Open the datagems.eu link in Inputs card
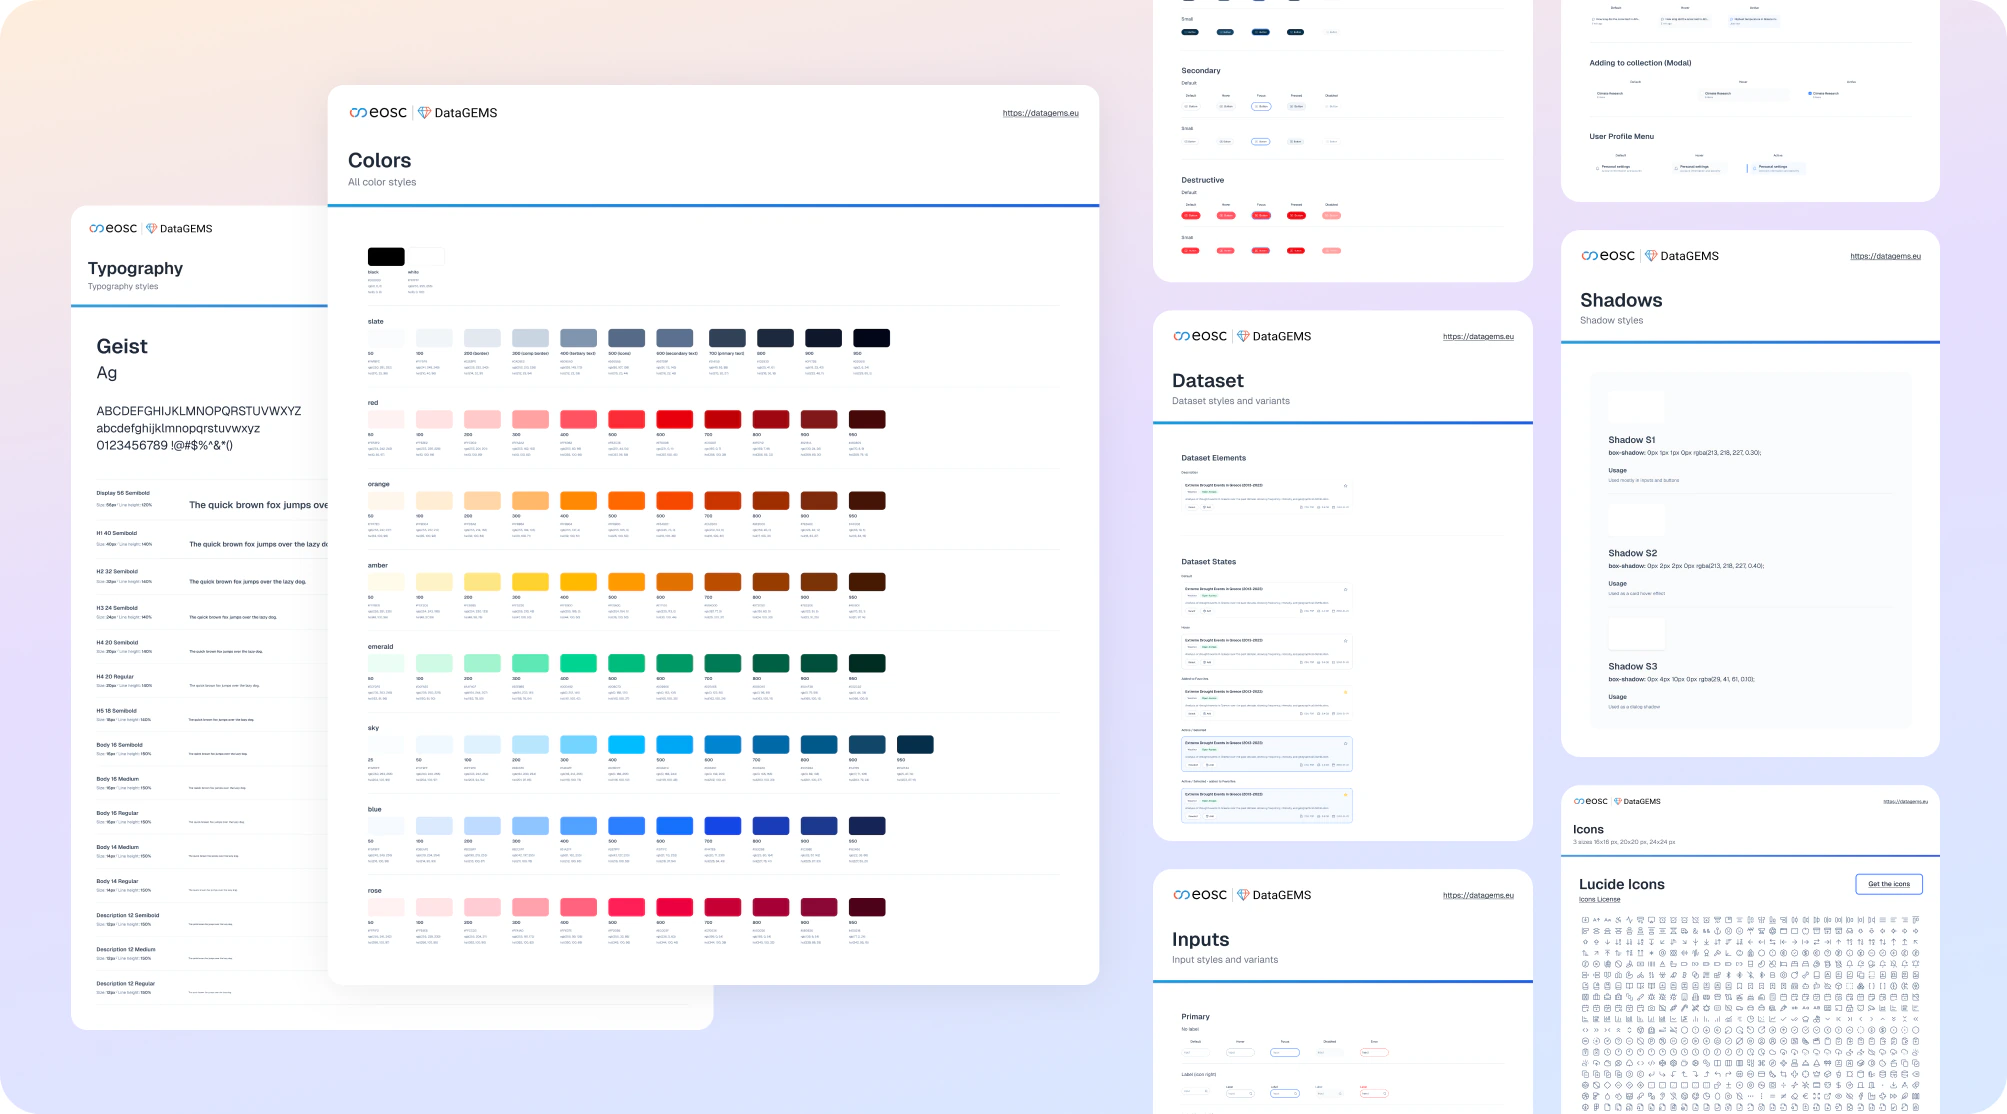Image resolution: width=2007 pixels, height=1114 pixels. click(1478, 895)
